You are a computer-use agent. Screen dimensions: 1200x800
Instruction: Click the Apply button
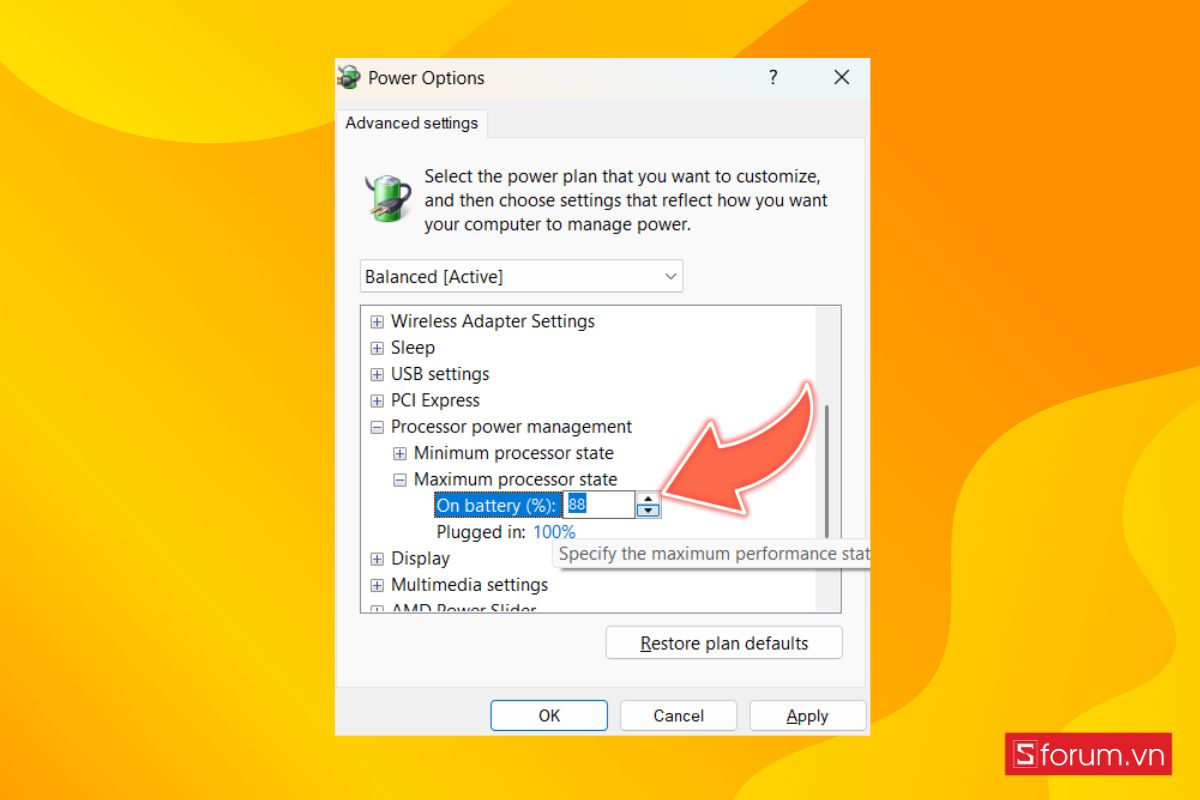point(807,715)
